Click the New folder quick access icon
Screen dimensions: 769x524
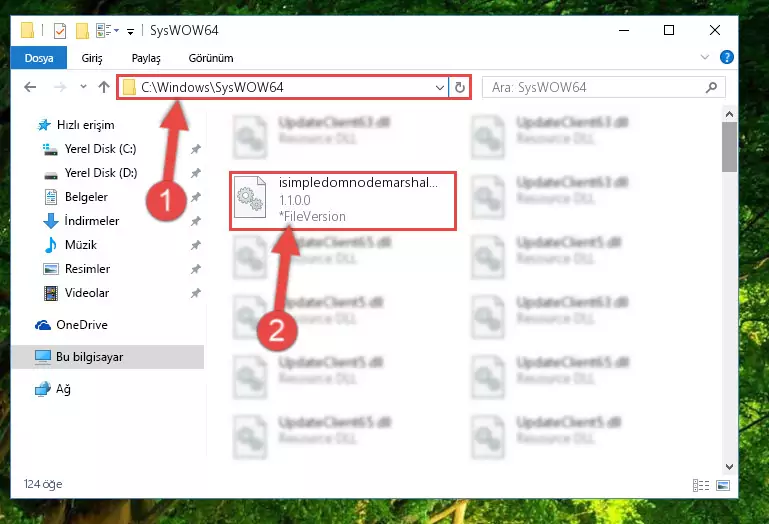click(82, 30)
